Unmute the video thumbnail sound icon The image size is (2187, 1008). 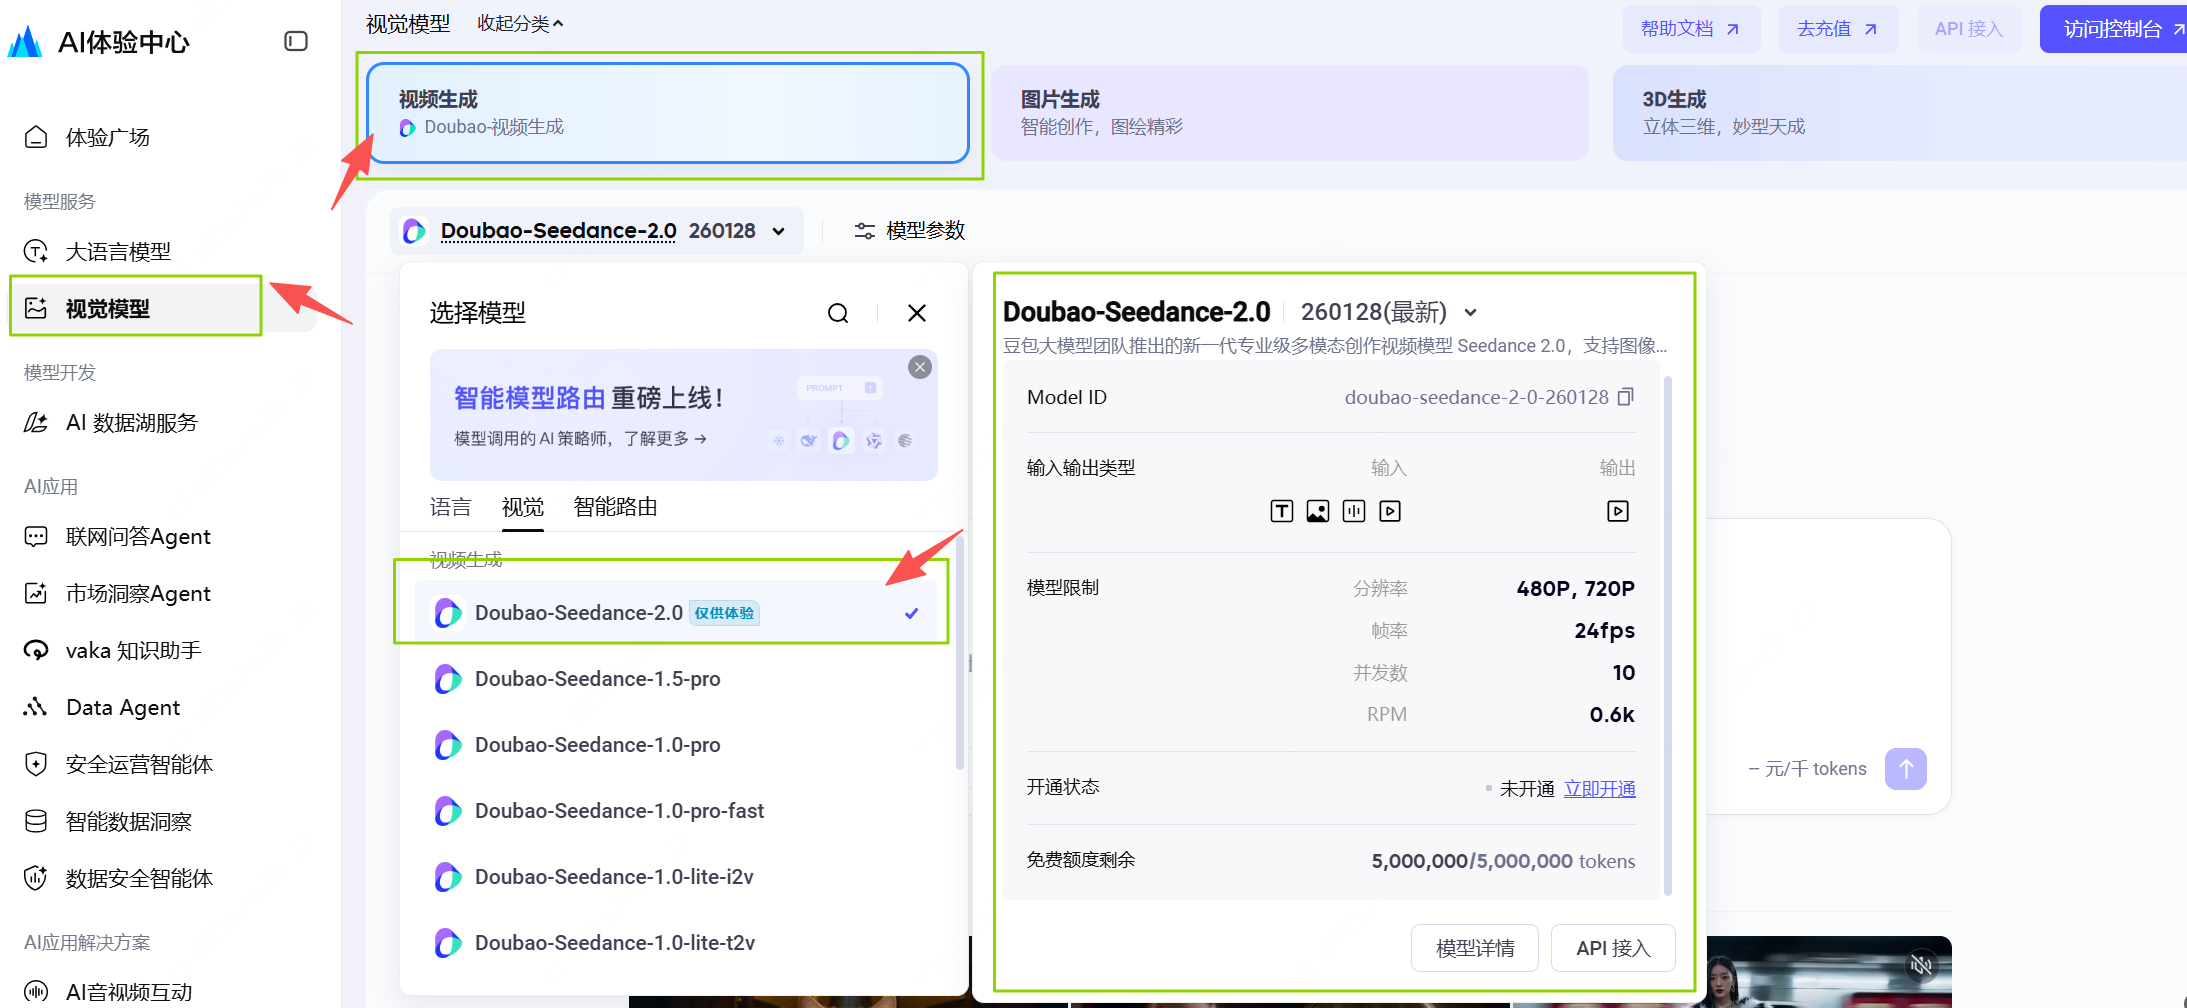[1920, 964]
